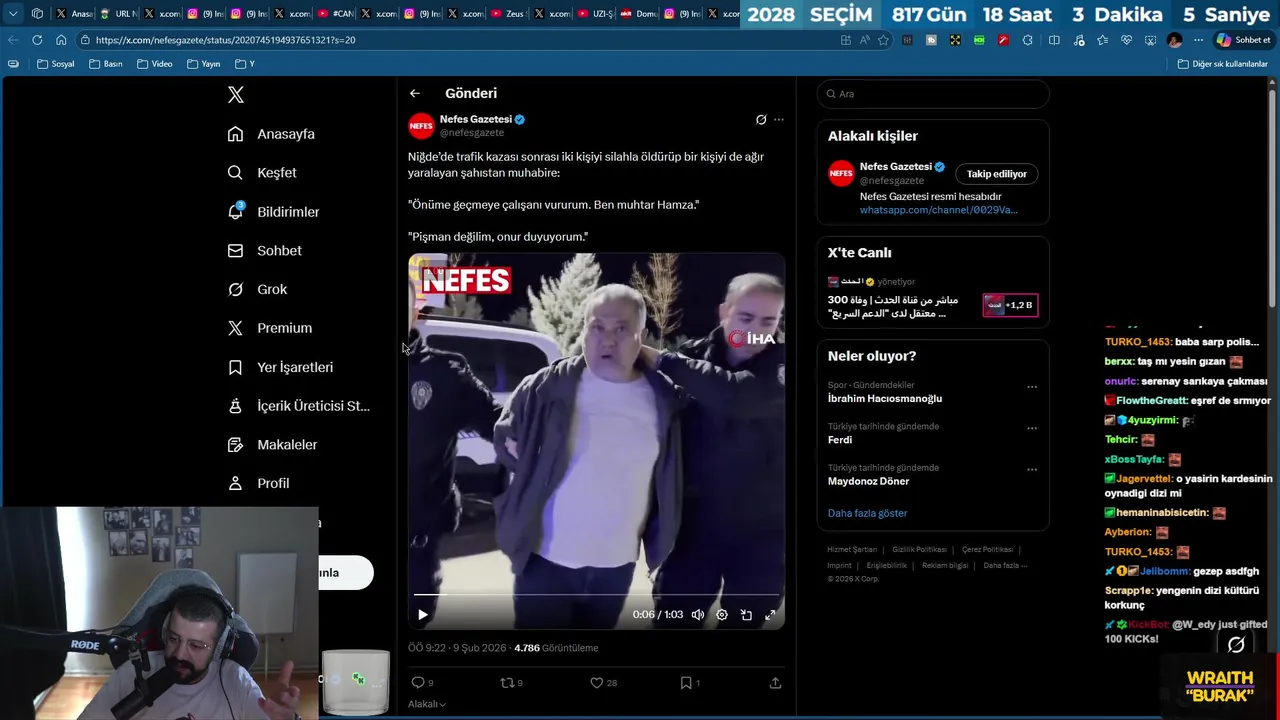This screenshot has width=1280, height=720.
Task: Go to Anasayfa in sidebar
Action: 271,134
